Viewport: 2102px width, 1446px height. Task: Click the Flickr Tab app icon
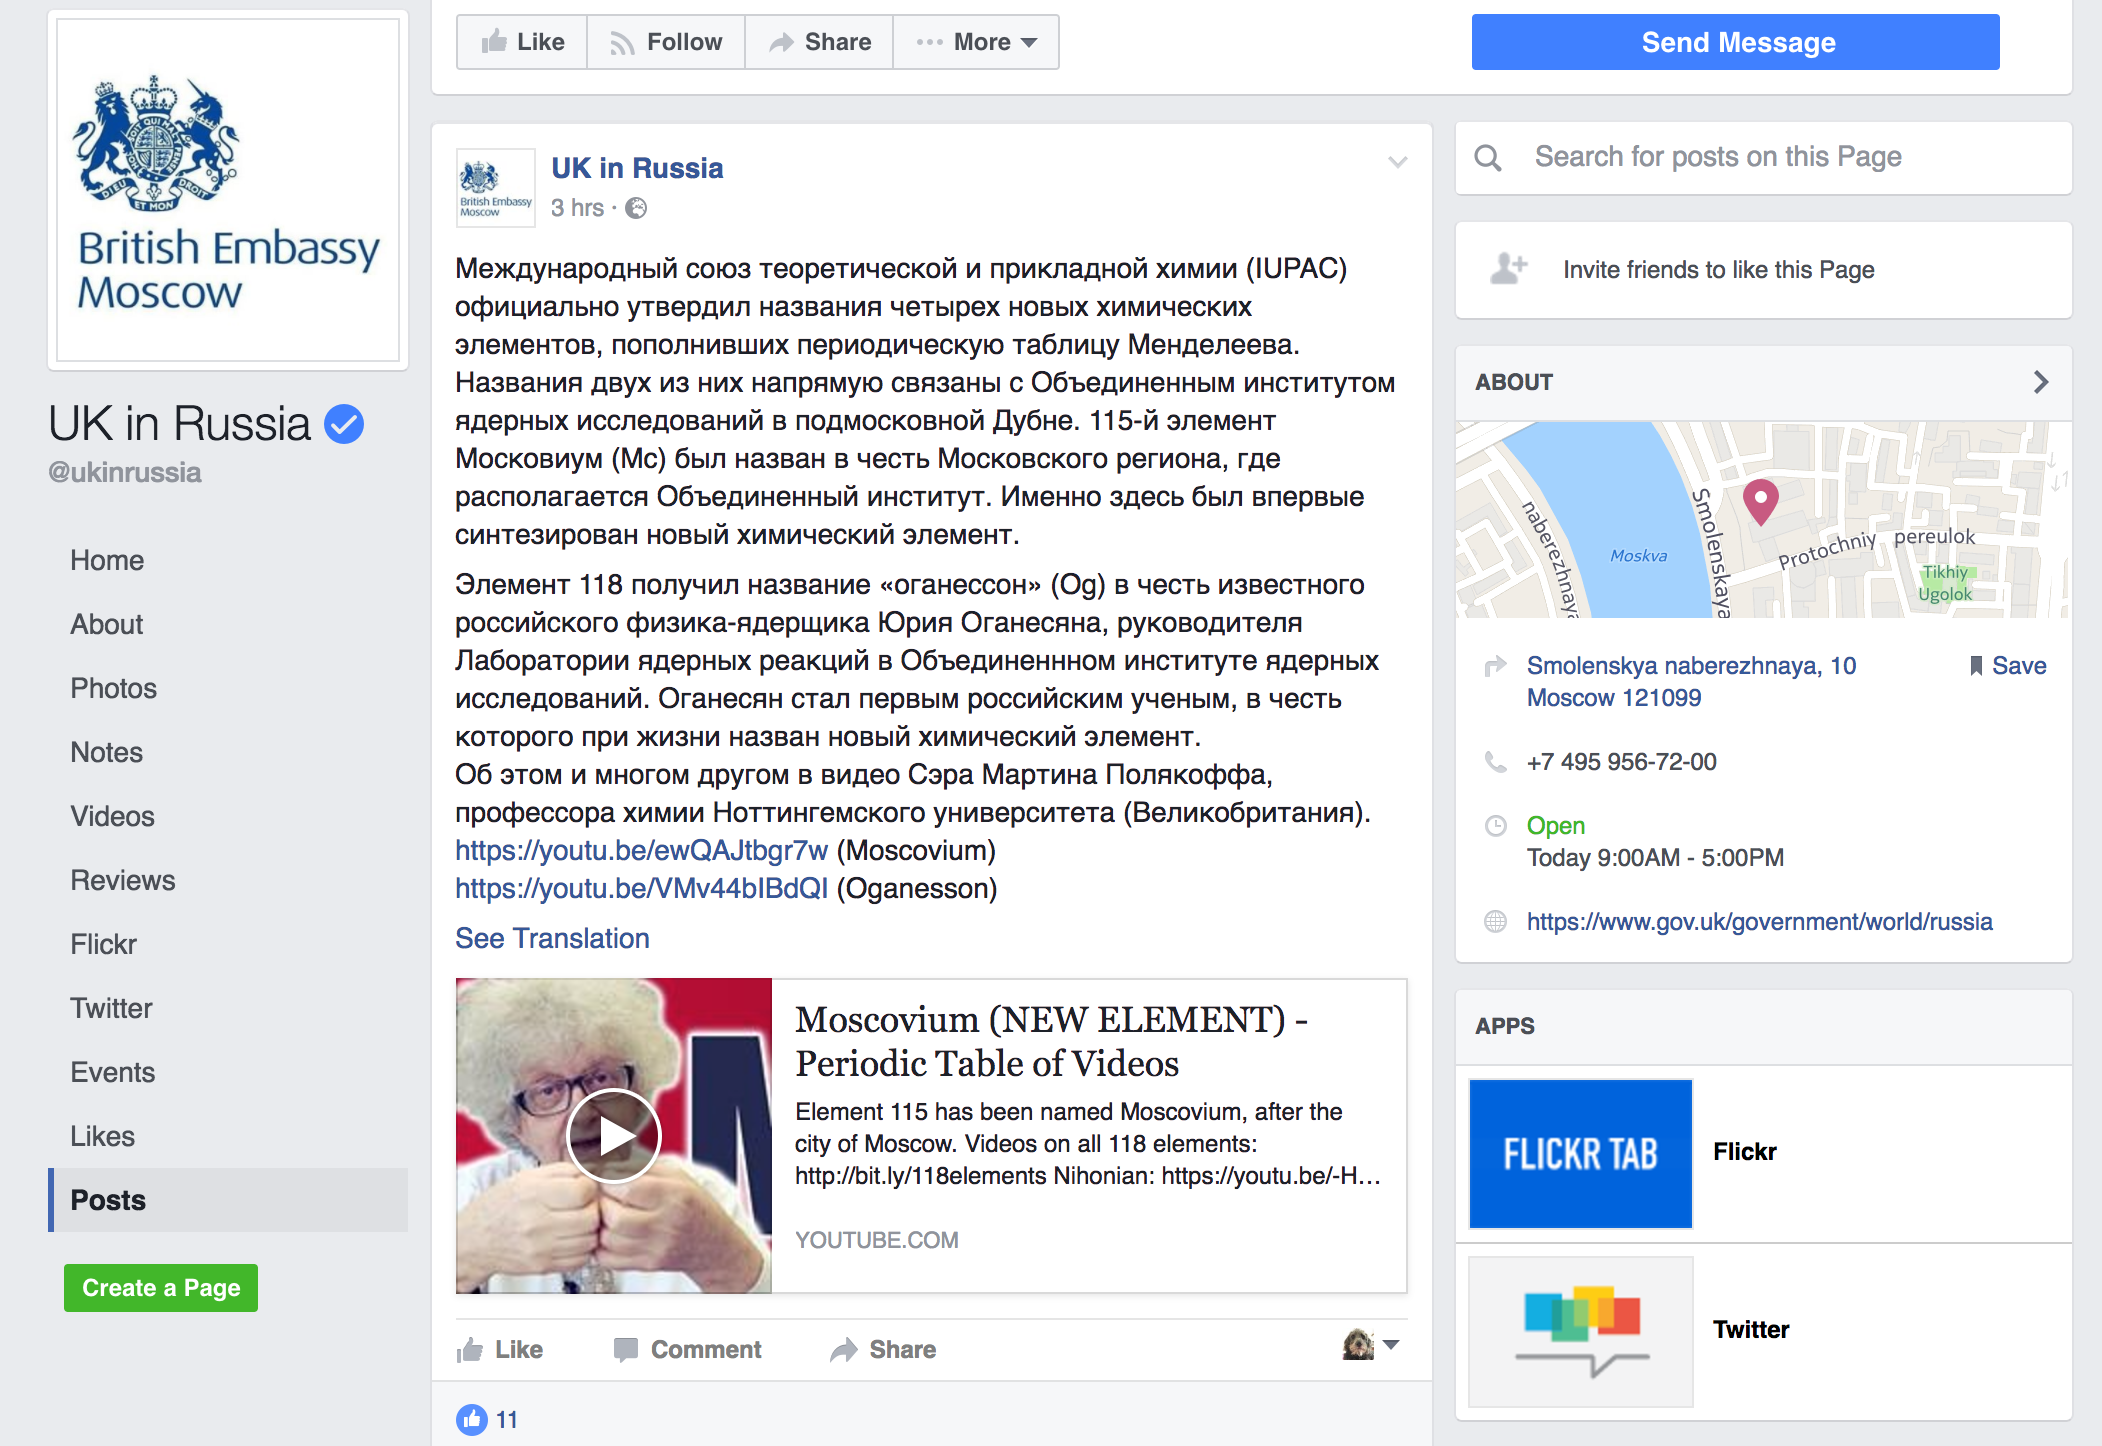pyautogui.click(x=1580, y=1153)
